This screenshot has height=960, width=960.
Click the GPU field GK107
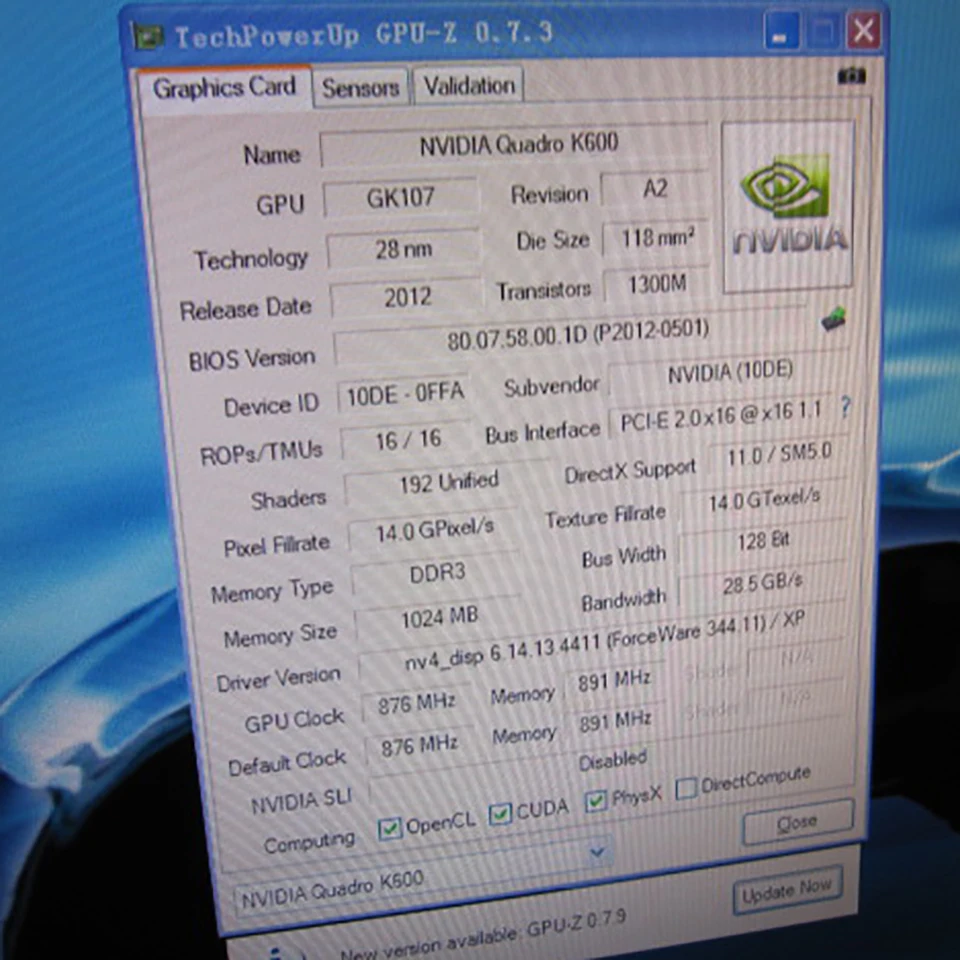[400, 198]
